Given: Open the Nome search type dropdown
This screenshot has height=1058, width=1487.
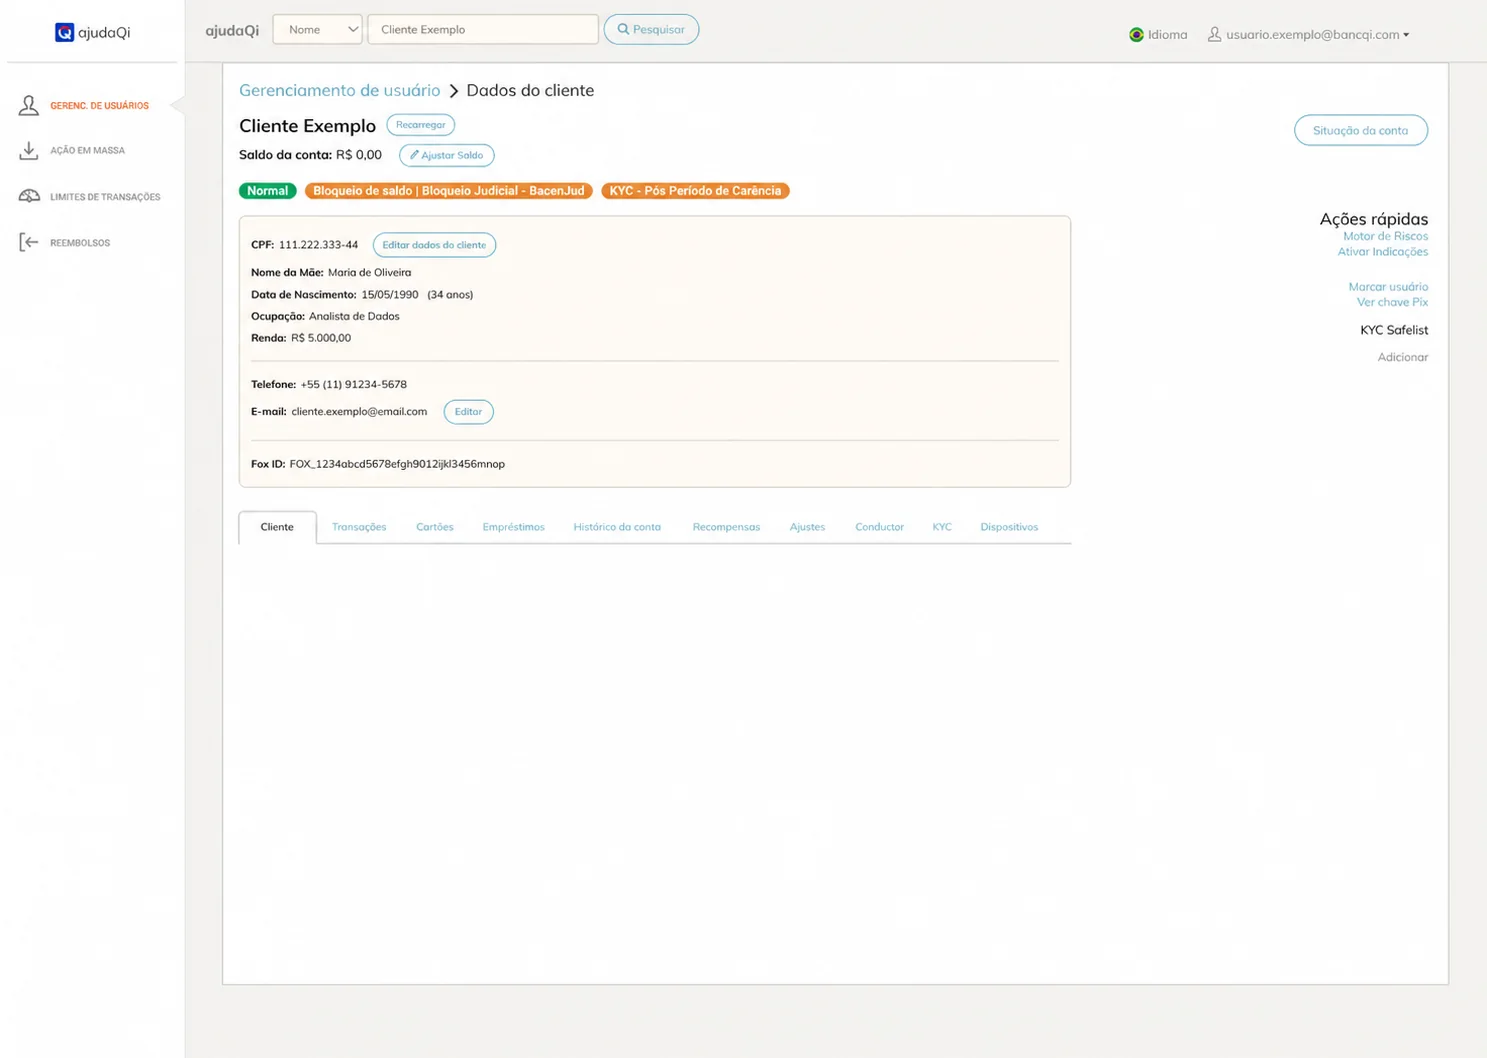Looking at the screenshot, I should 318,29.
